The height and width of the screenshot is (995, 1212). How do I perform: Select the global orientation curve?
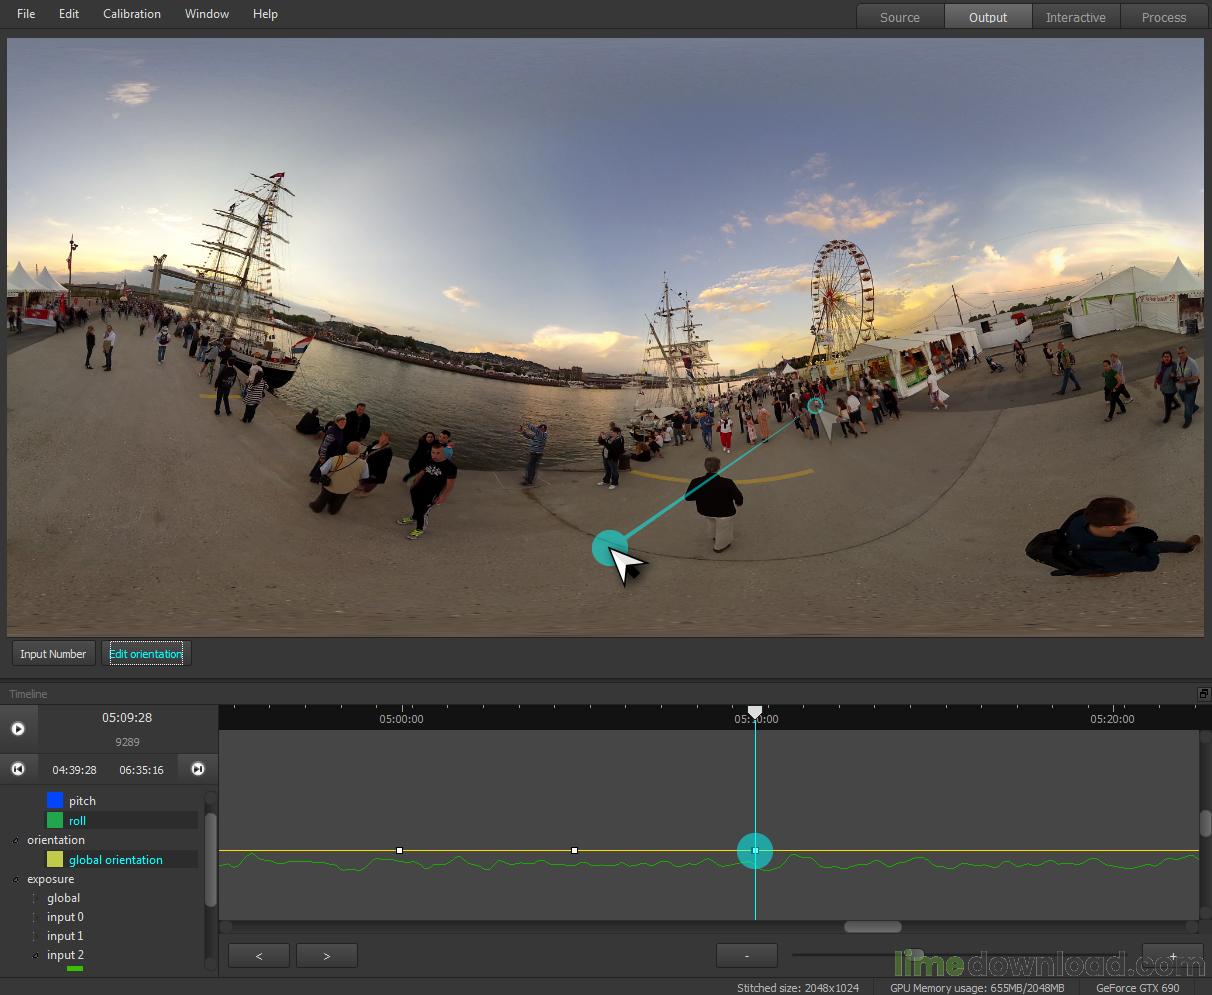[x=115, y=860]
